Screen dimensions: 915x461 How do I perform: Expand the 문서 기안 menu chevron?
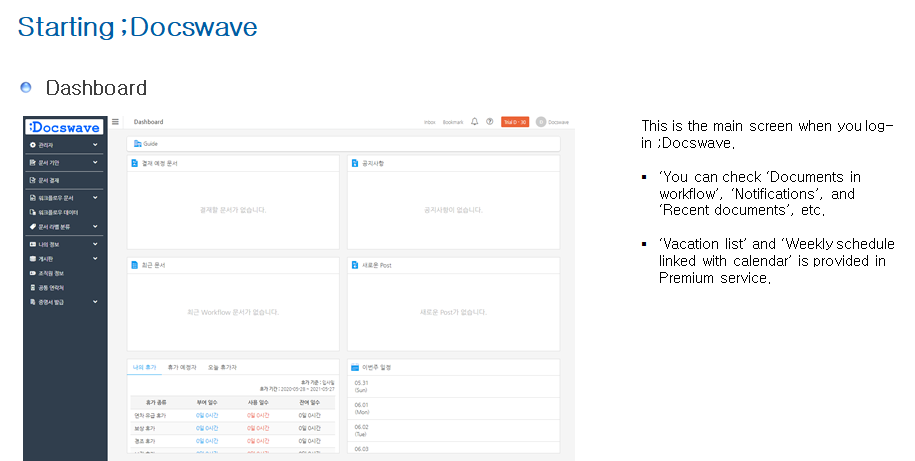(x=95, y=162)
